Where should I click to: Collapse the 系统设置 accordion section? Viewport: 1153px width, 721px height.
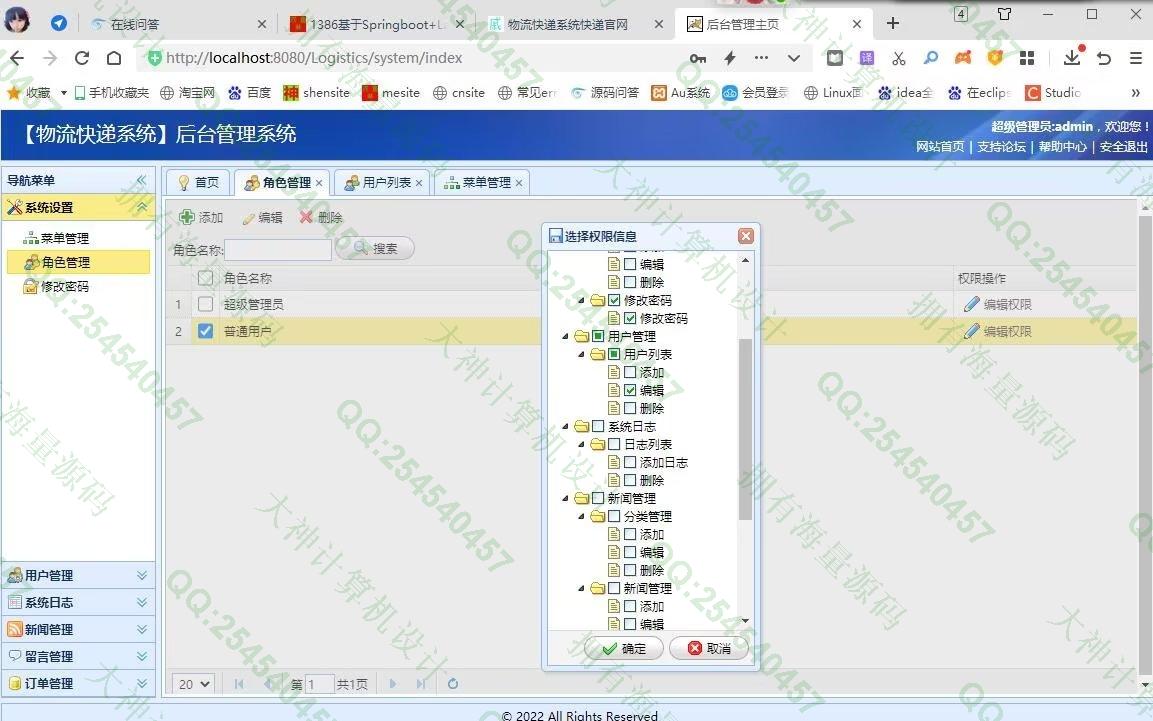click(142, 207)
